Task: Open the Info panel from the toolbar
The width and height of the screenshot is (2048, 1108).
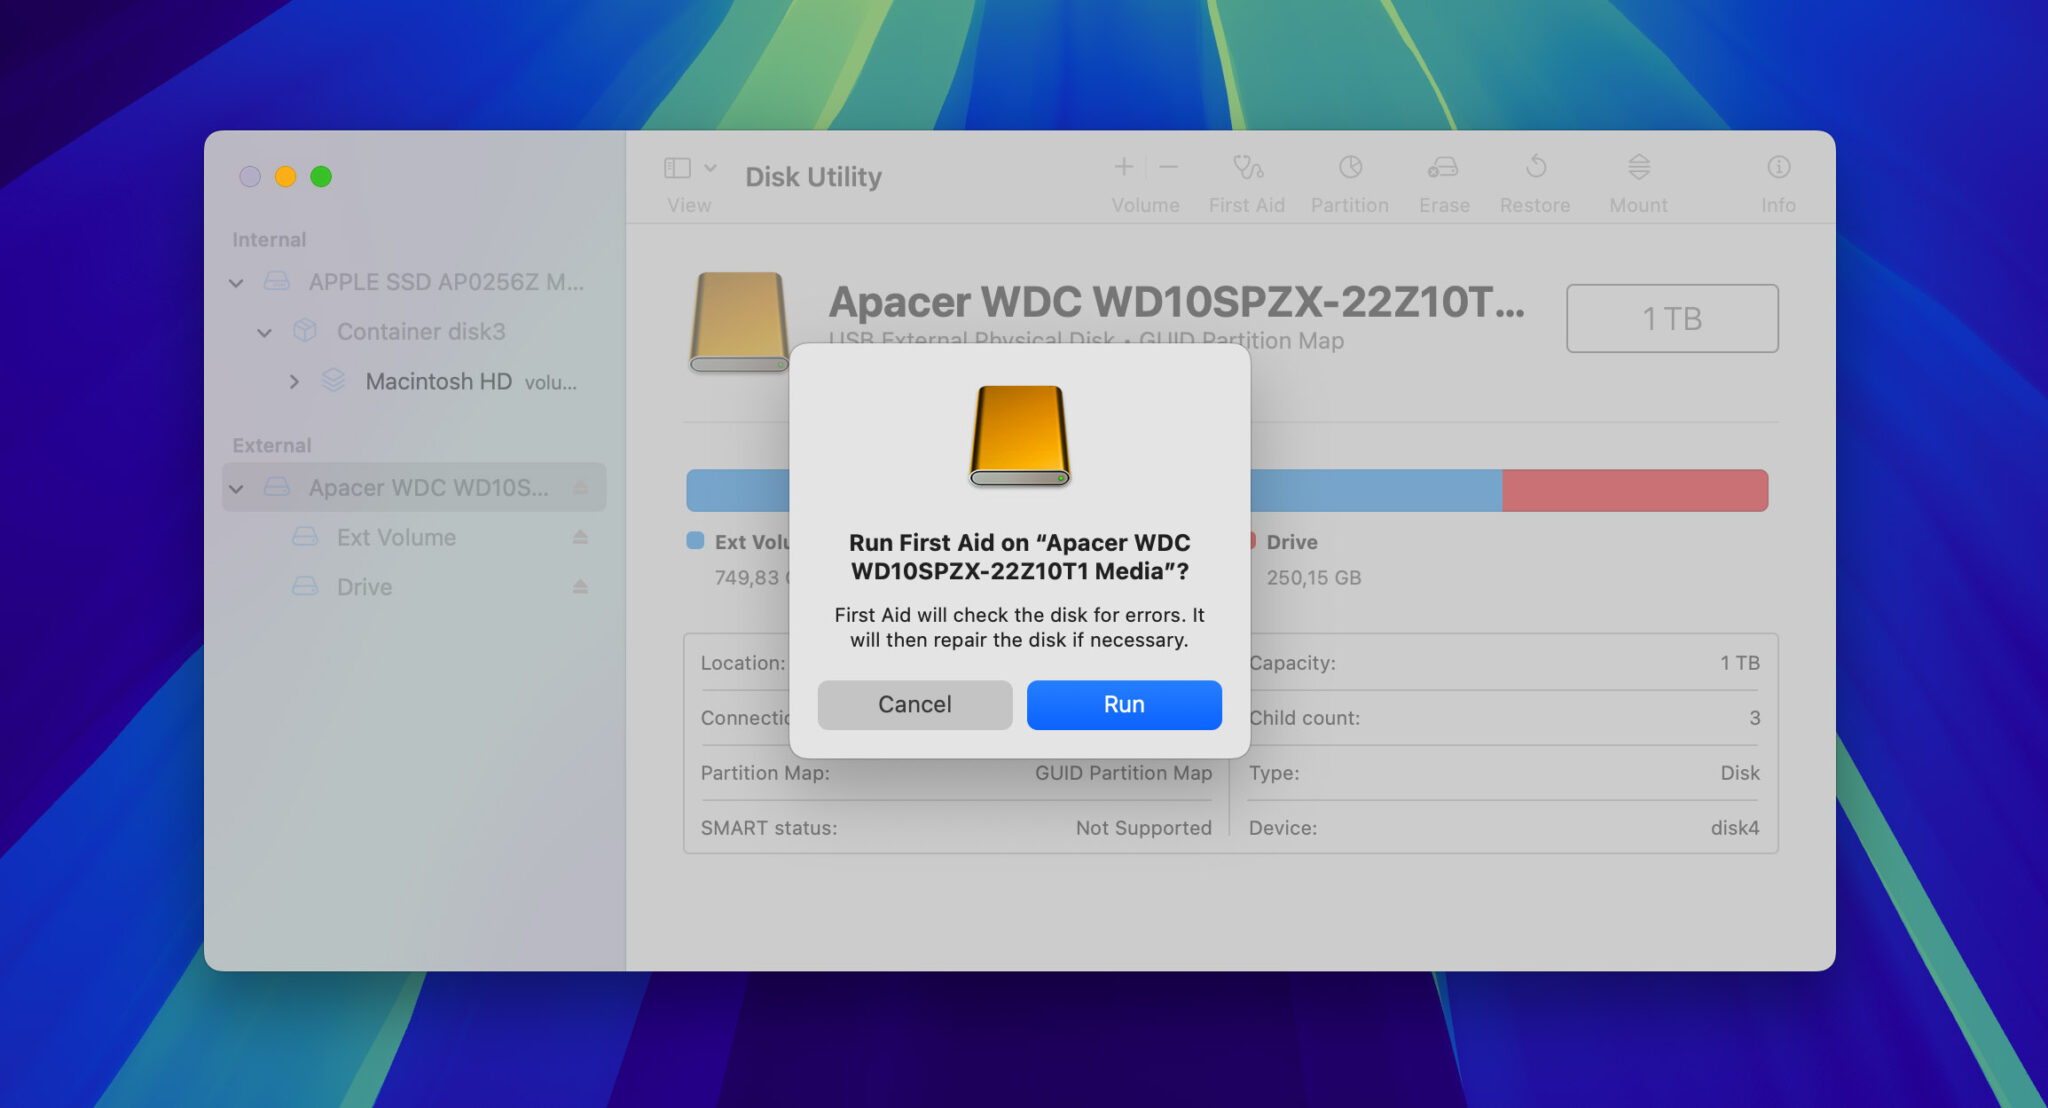Action: point(1779,180)
